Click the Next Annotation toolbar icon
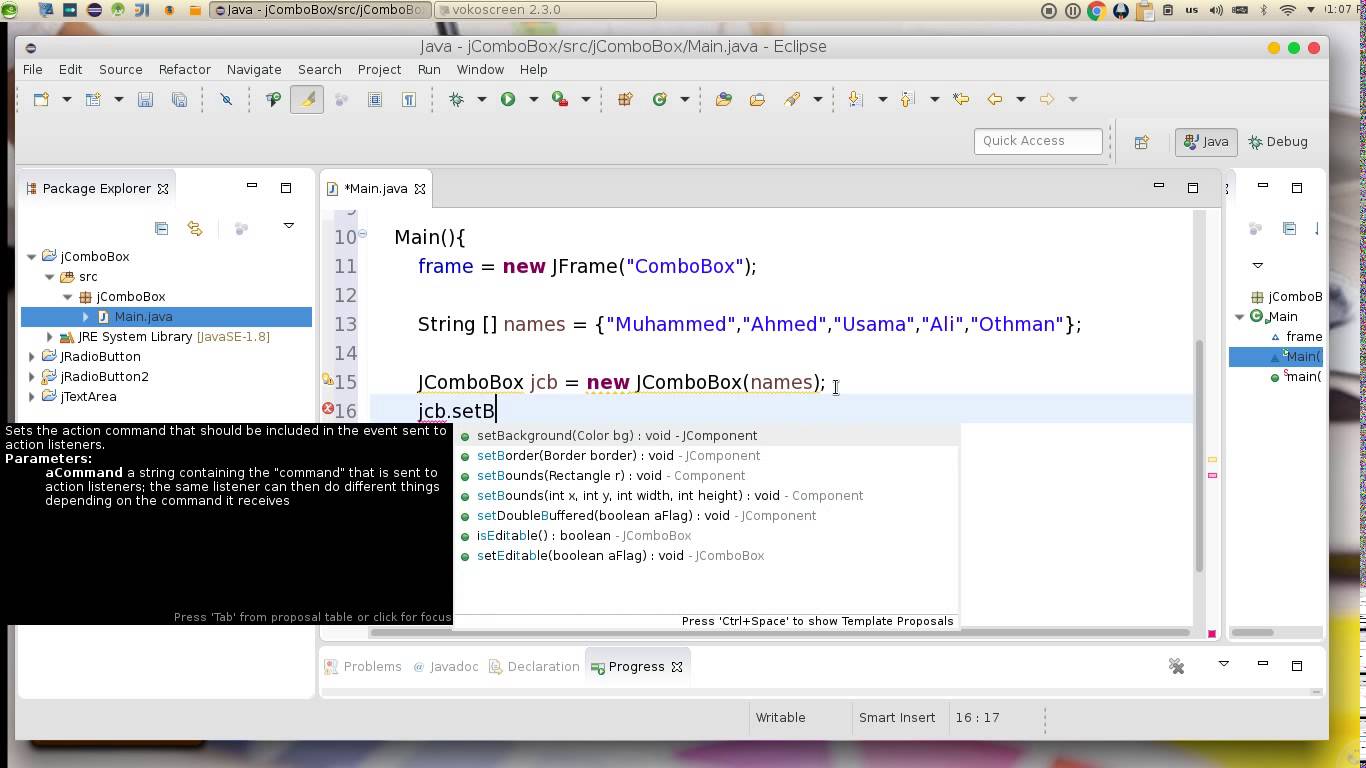Viewport: 1366px width, 768px height. tap(856, 99)
